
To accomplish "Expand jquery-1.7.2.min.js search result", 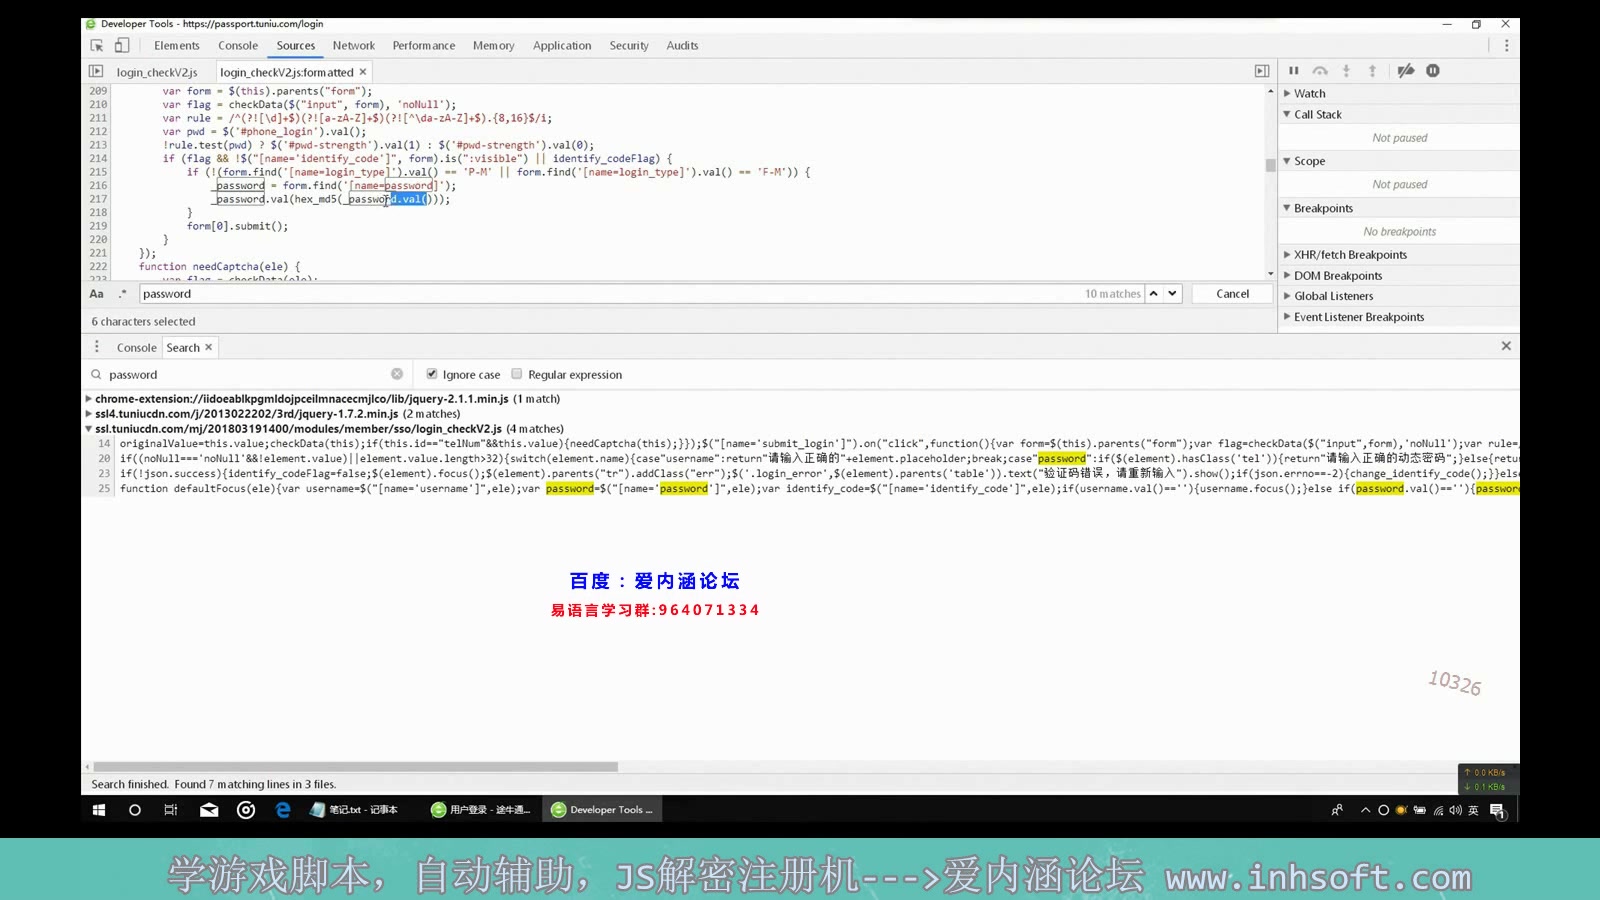I will [89, 414].
